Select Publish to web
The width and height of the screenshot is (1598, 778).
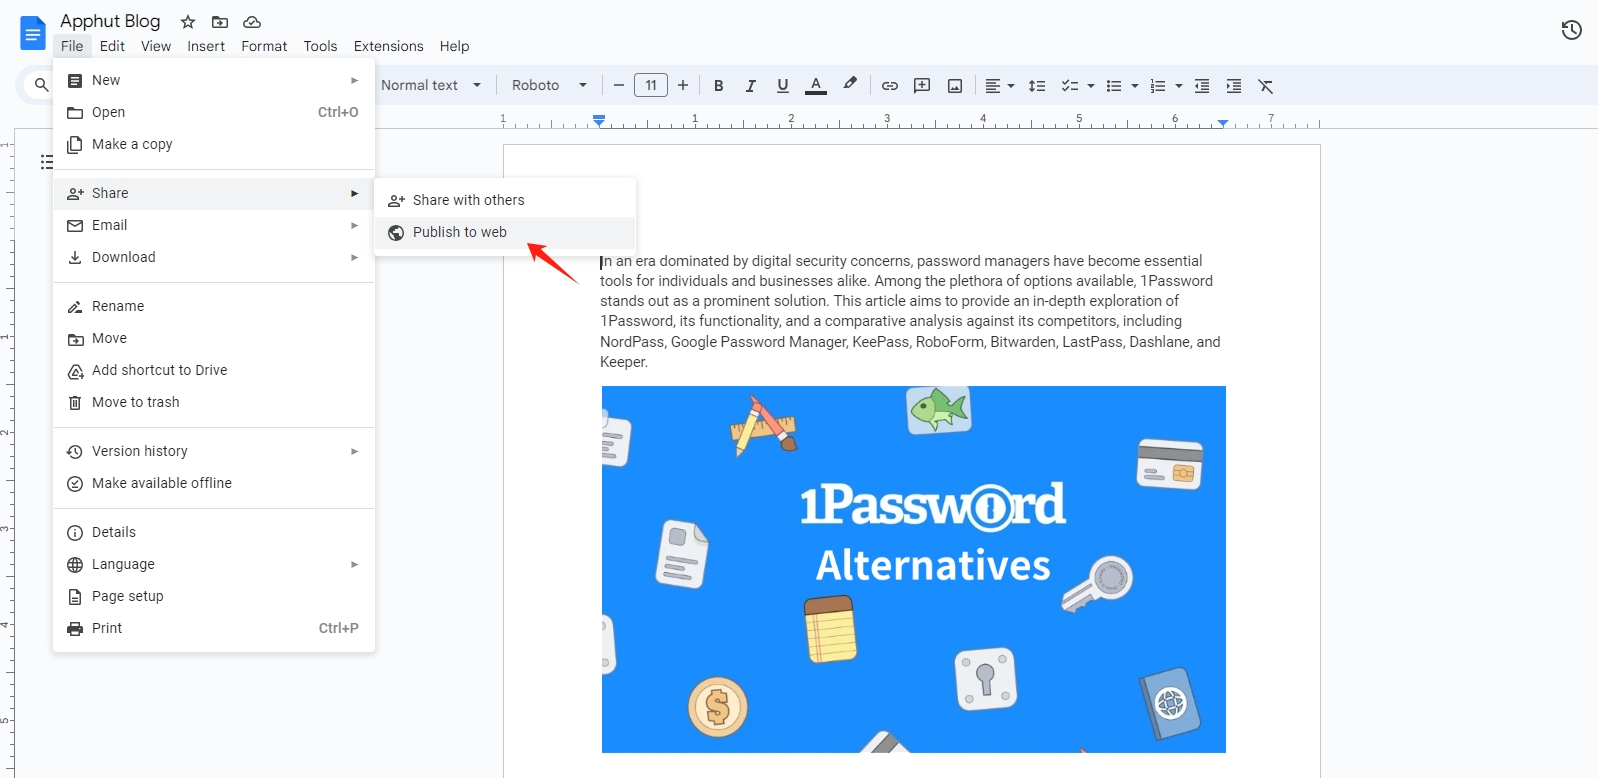505,232
